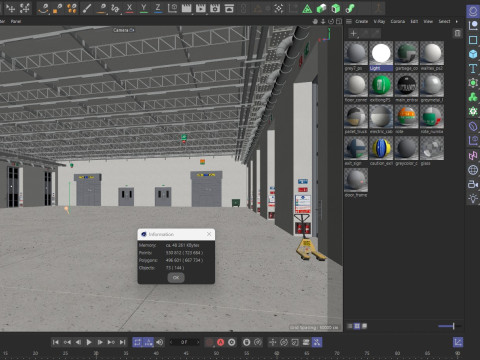Open the V-Ray menu
Screen dimensions: 480x360
click(x=379, y=21)
